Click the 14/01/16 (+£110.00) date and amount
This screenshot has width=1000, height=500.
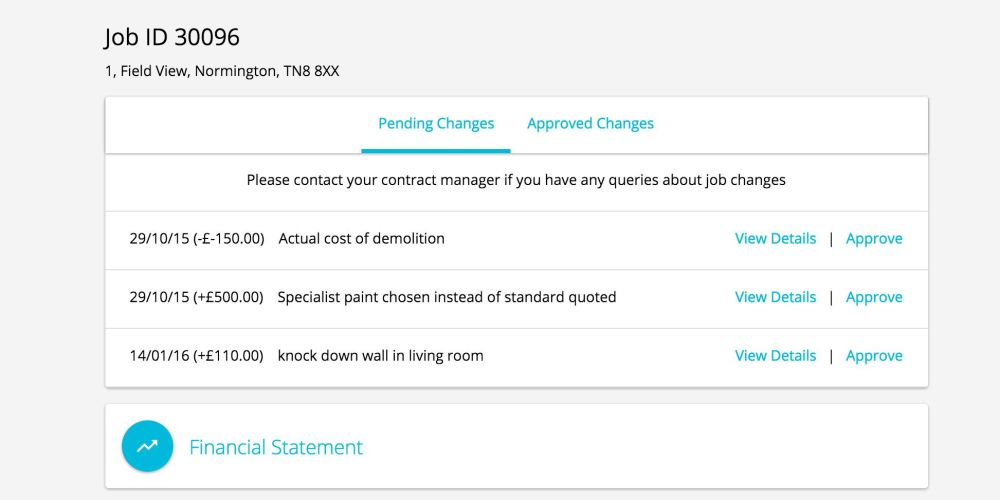coord(196,356)
